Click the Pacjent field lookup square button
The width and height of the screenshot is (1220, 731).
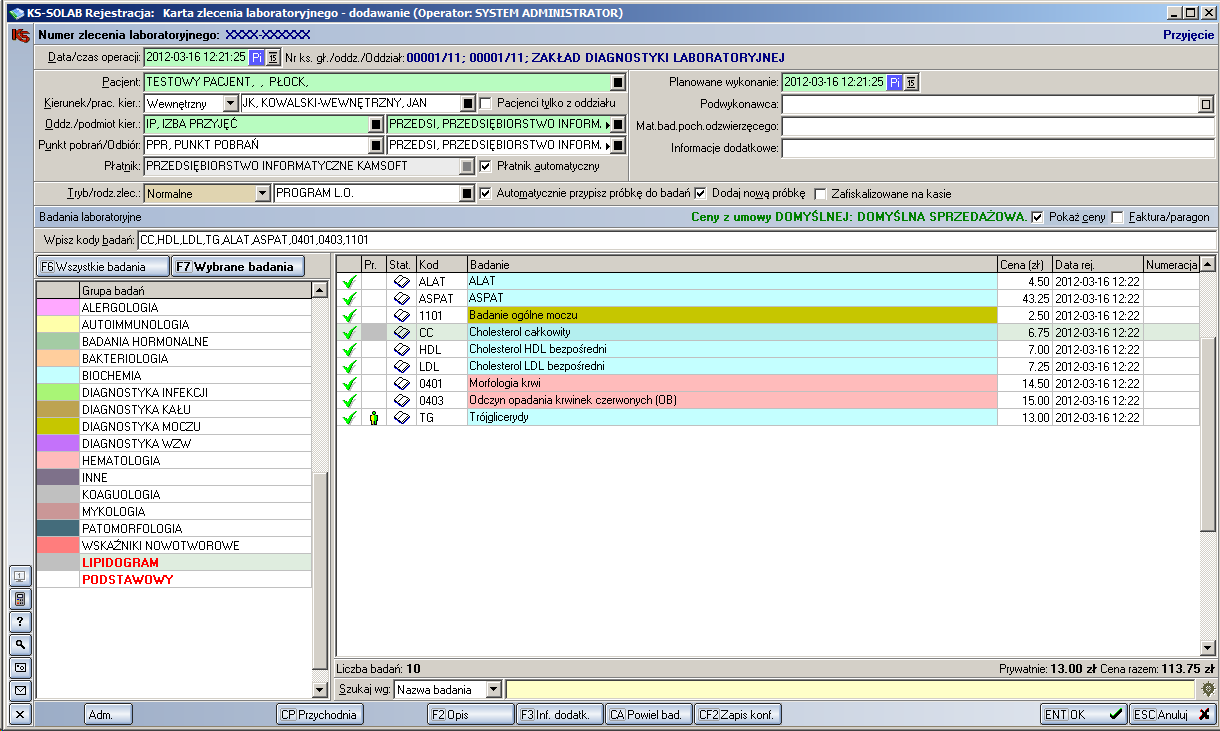coord(618,82)
